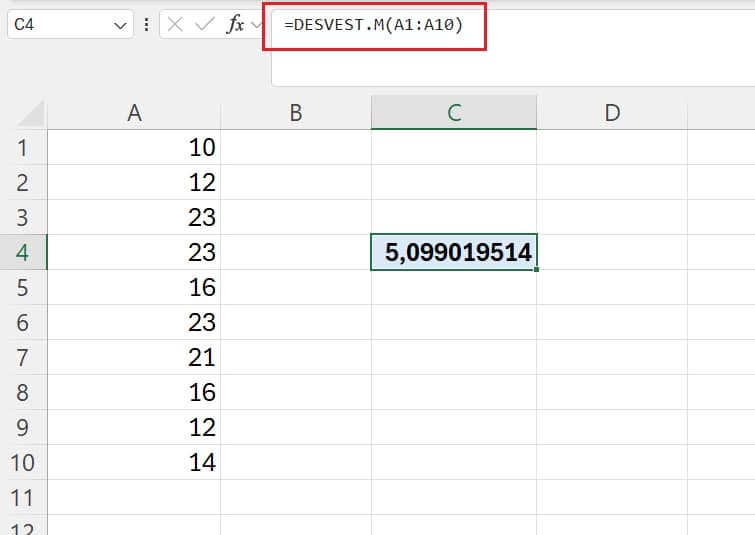Click cell A7 containing 21
755x535 pixels.
click(x=134, y=357)
